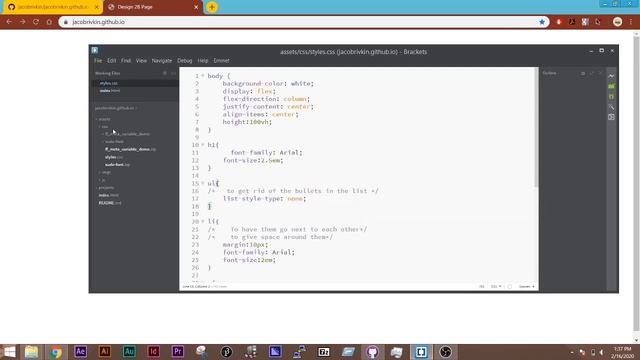
Task: Open ff_meta_variable_demo.zip in file tree
Action: click(x=130, y=149)
